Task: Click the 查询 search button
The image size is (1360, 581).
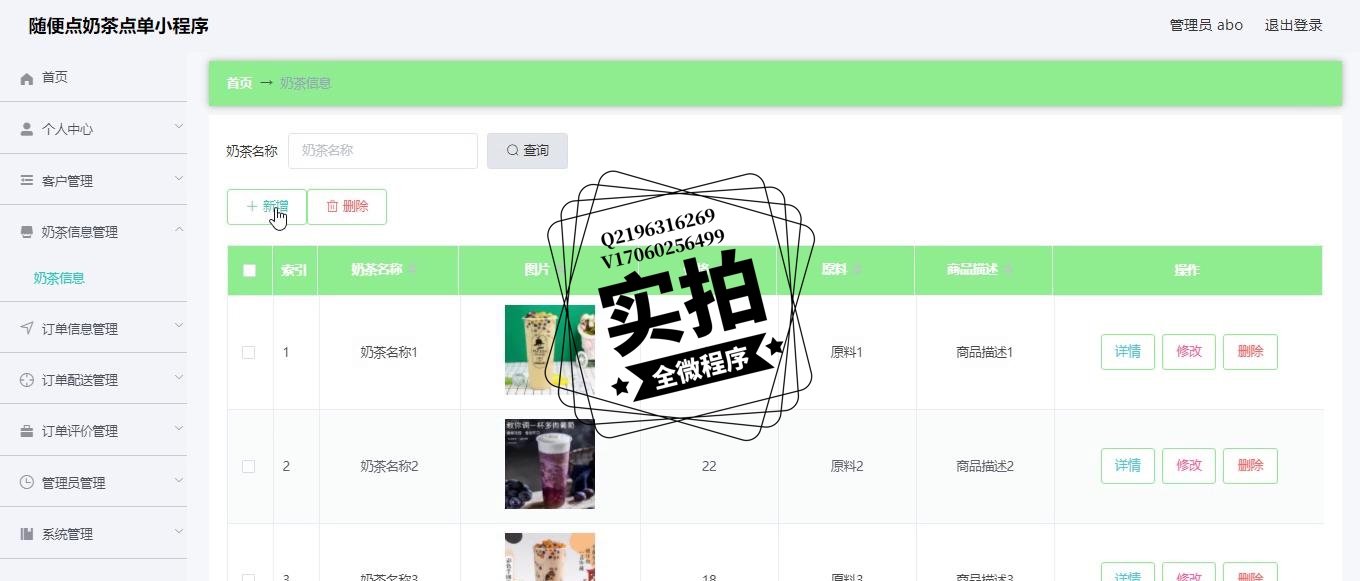Action: (527, 151)
